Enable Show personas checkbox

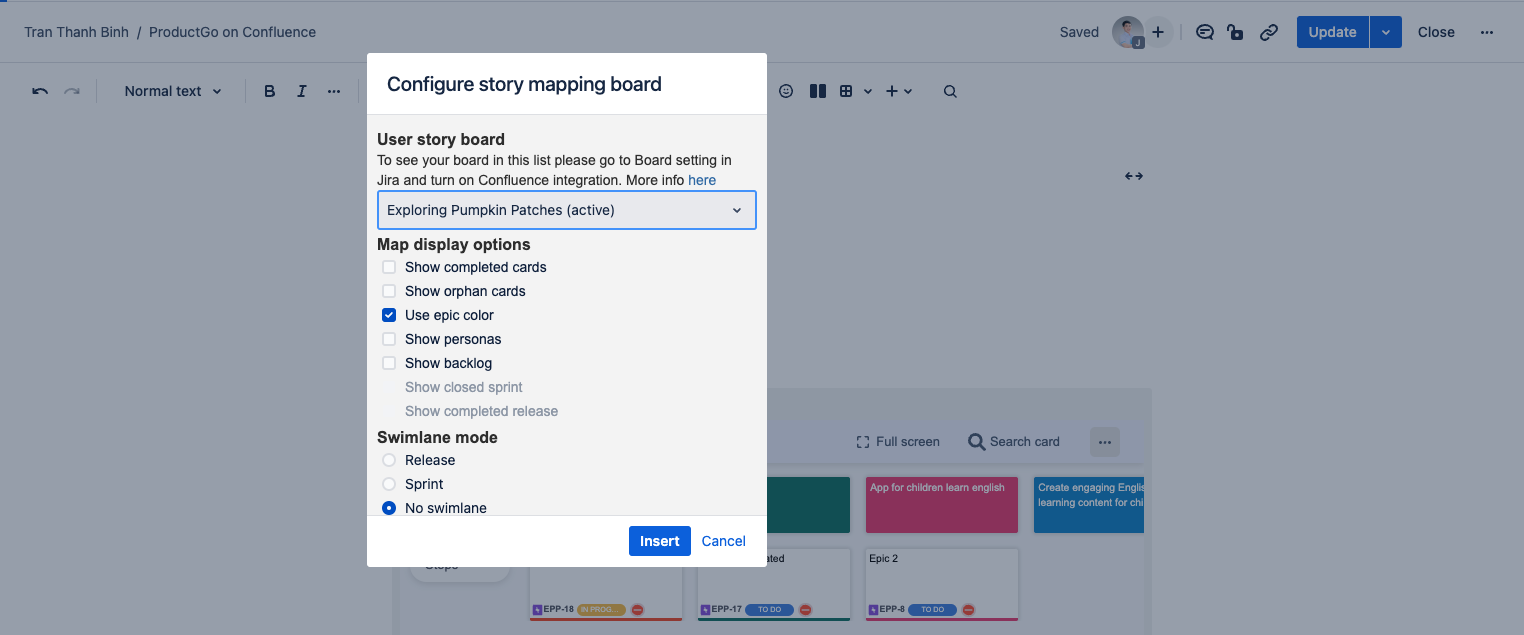[389, 339]
